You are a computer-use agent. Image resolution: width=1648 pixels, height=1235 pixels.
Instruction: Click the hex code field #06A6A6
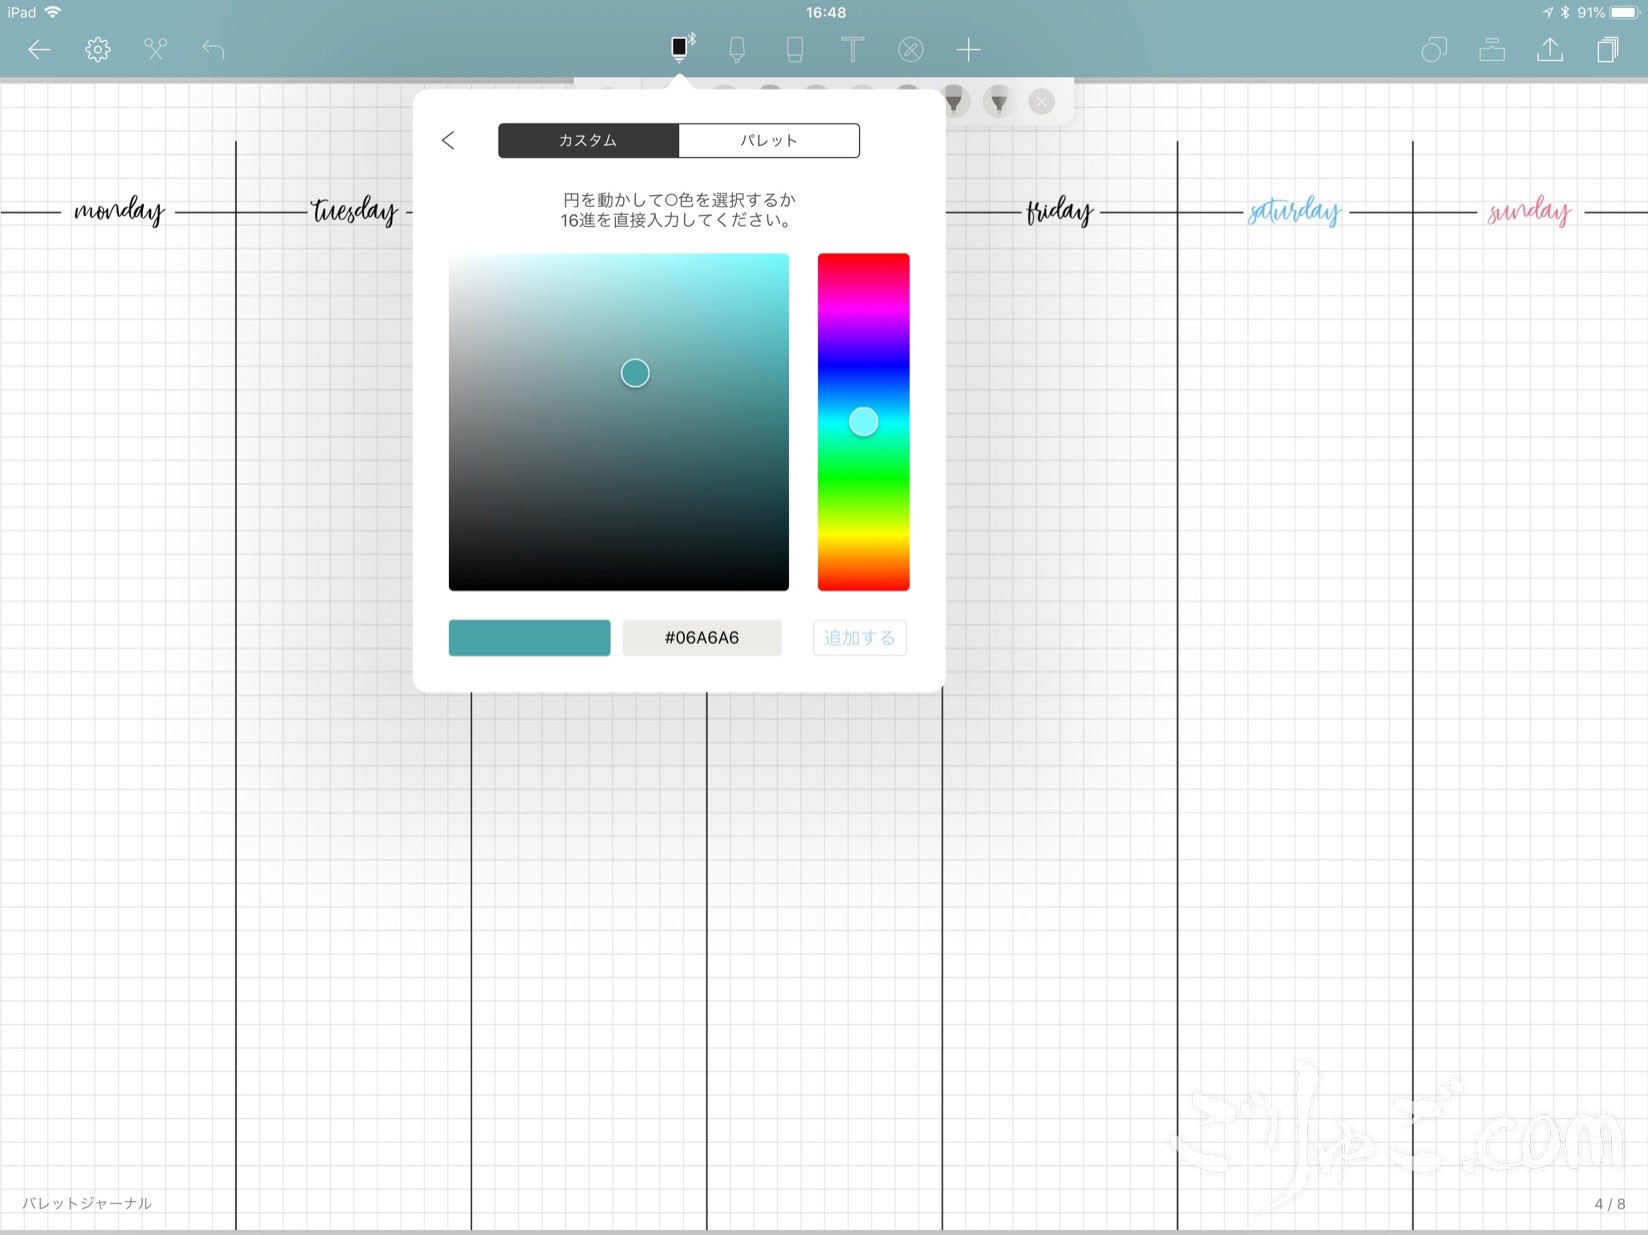click(701, 638)
